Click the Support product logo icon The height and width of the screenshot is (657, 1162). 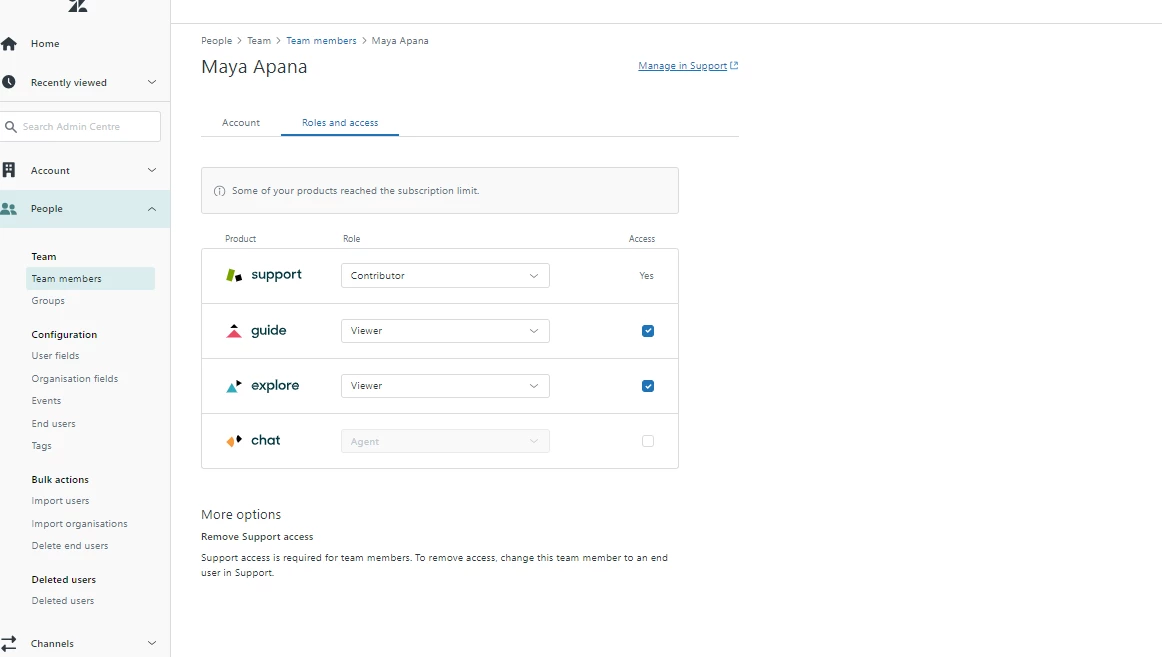(x=234, y=276)
